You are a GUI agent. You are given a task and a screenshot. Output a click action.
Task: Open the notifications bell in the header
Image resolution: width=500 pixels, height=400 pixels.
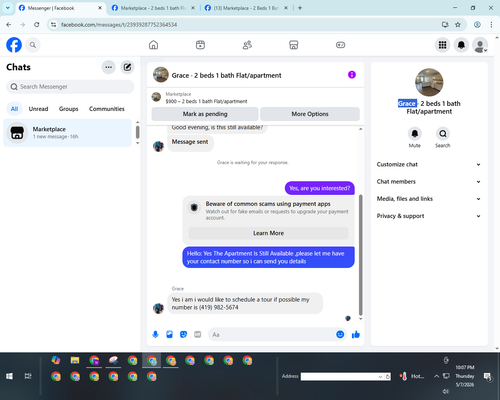click(x=461, y=45)
